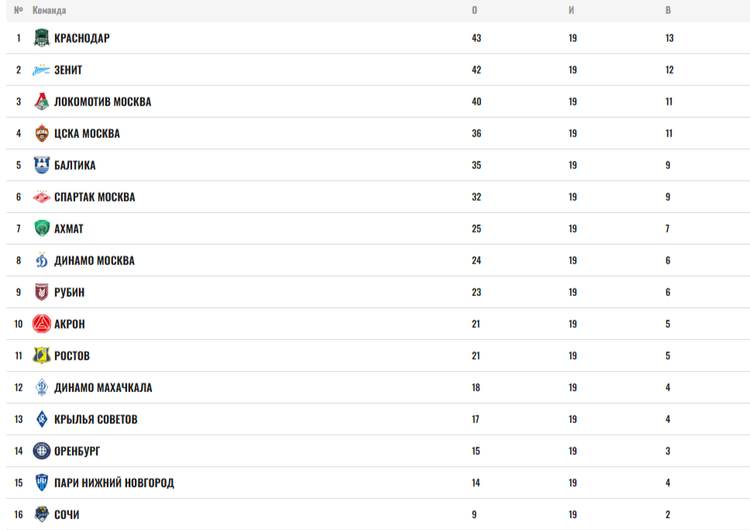Sort table by the И games column header

[x=572, y=11]
